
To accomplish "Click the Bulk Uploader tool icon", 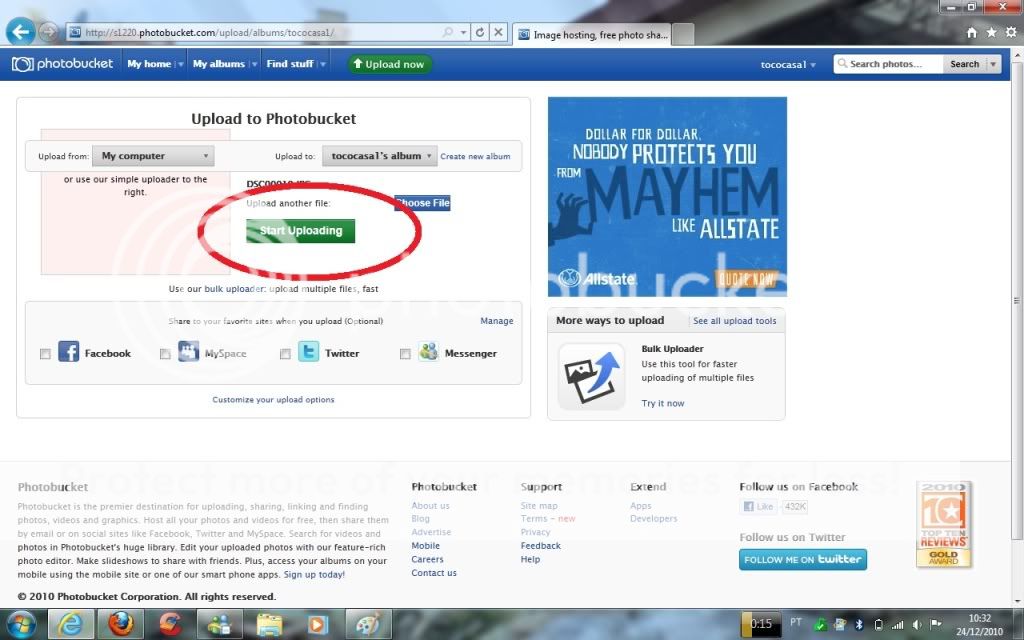I will 591,376.
